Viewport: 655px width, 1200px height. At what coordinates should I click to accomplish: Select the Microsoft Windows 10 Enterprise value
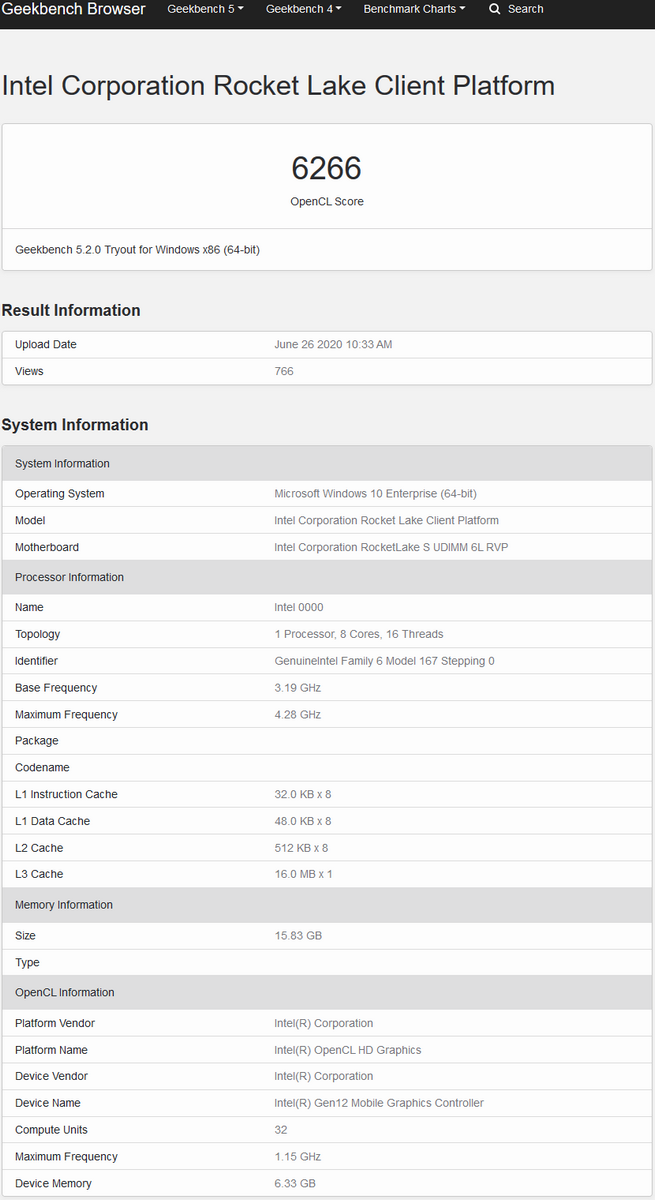tap(375, 494)
